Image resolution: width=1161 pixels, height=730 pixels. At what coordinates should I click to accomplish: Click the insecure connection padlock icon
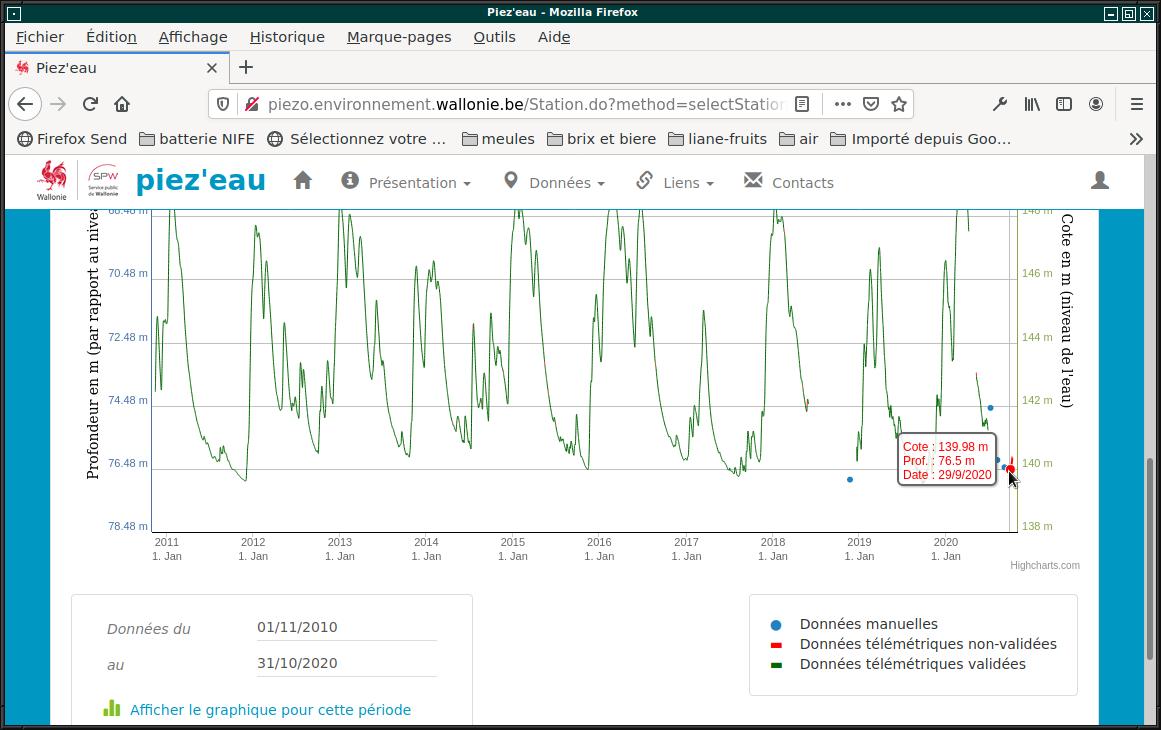(252, 104)
